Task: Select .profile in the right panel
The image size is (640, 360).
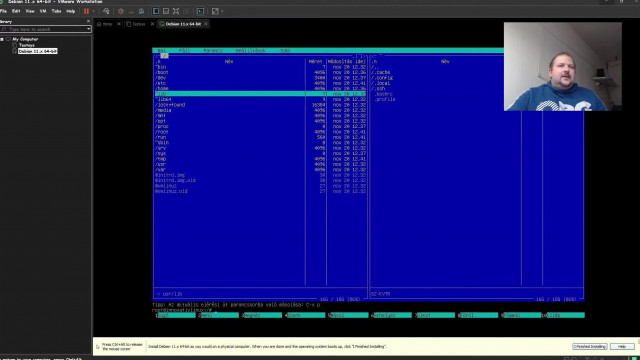Action: pyautogui.click(x=384, y=99)
